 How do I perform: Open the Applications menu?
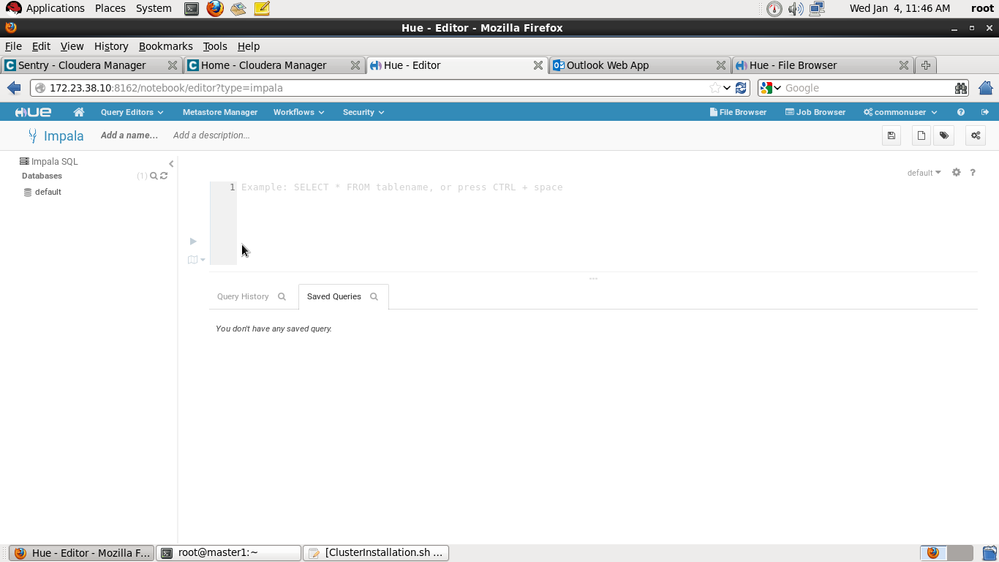[45, 8]
